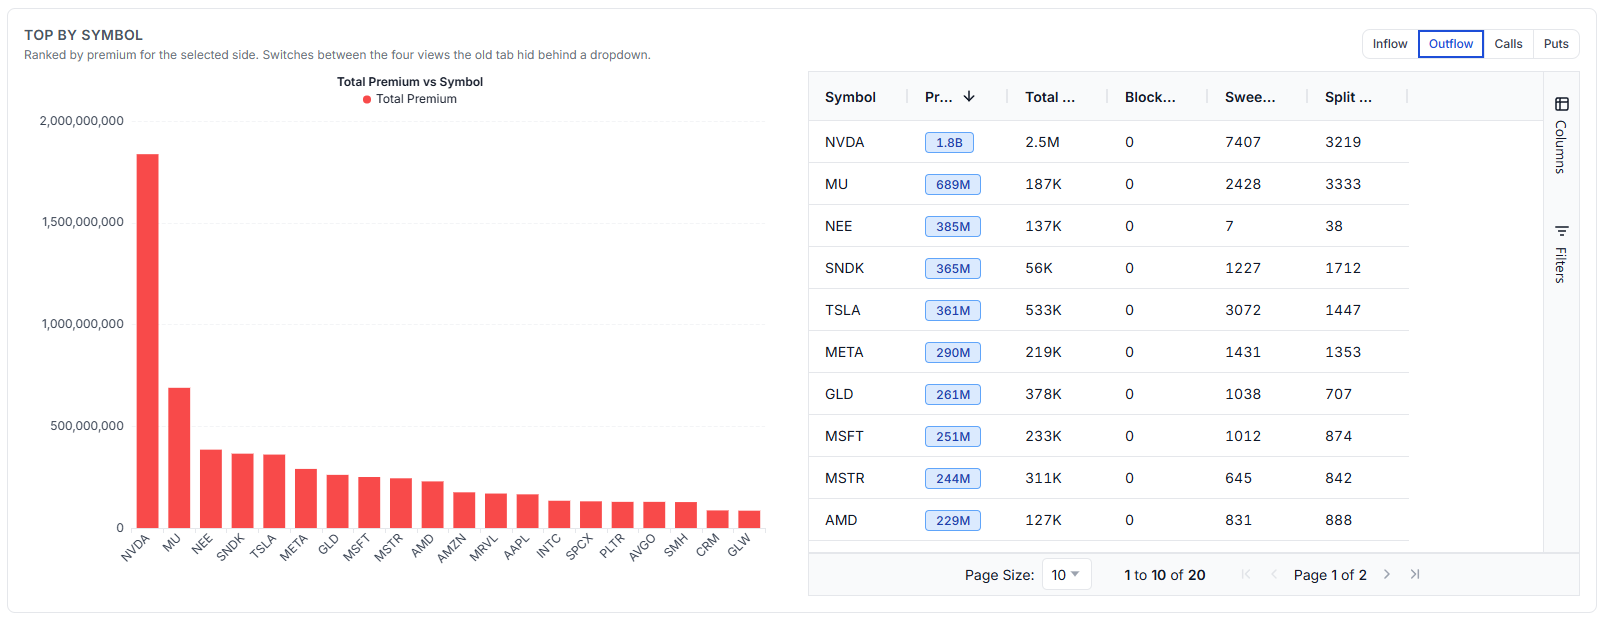Switch to the Puts tab
Viewport: 1605px width, 619px height.
coord(1556,44)
